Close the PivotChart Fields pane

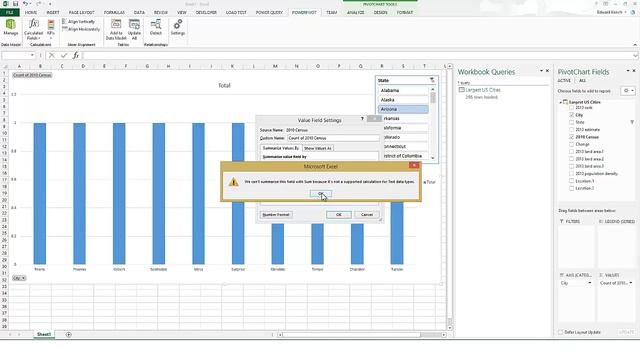[x=634, y=71]
